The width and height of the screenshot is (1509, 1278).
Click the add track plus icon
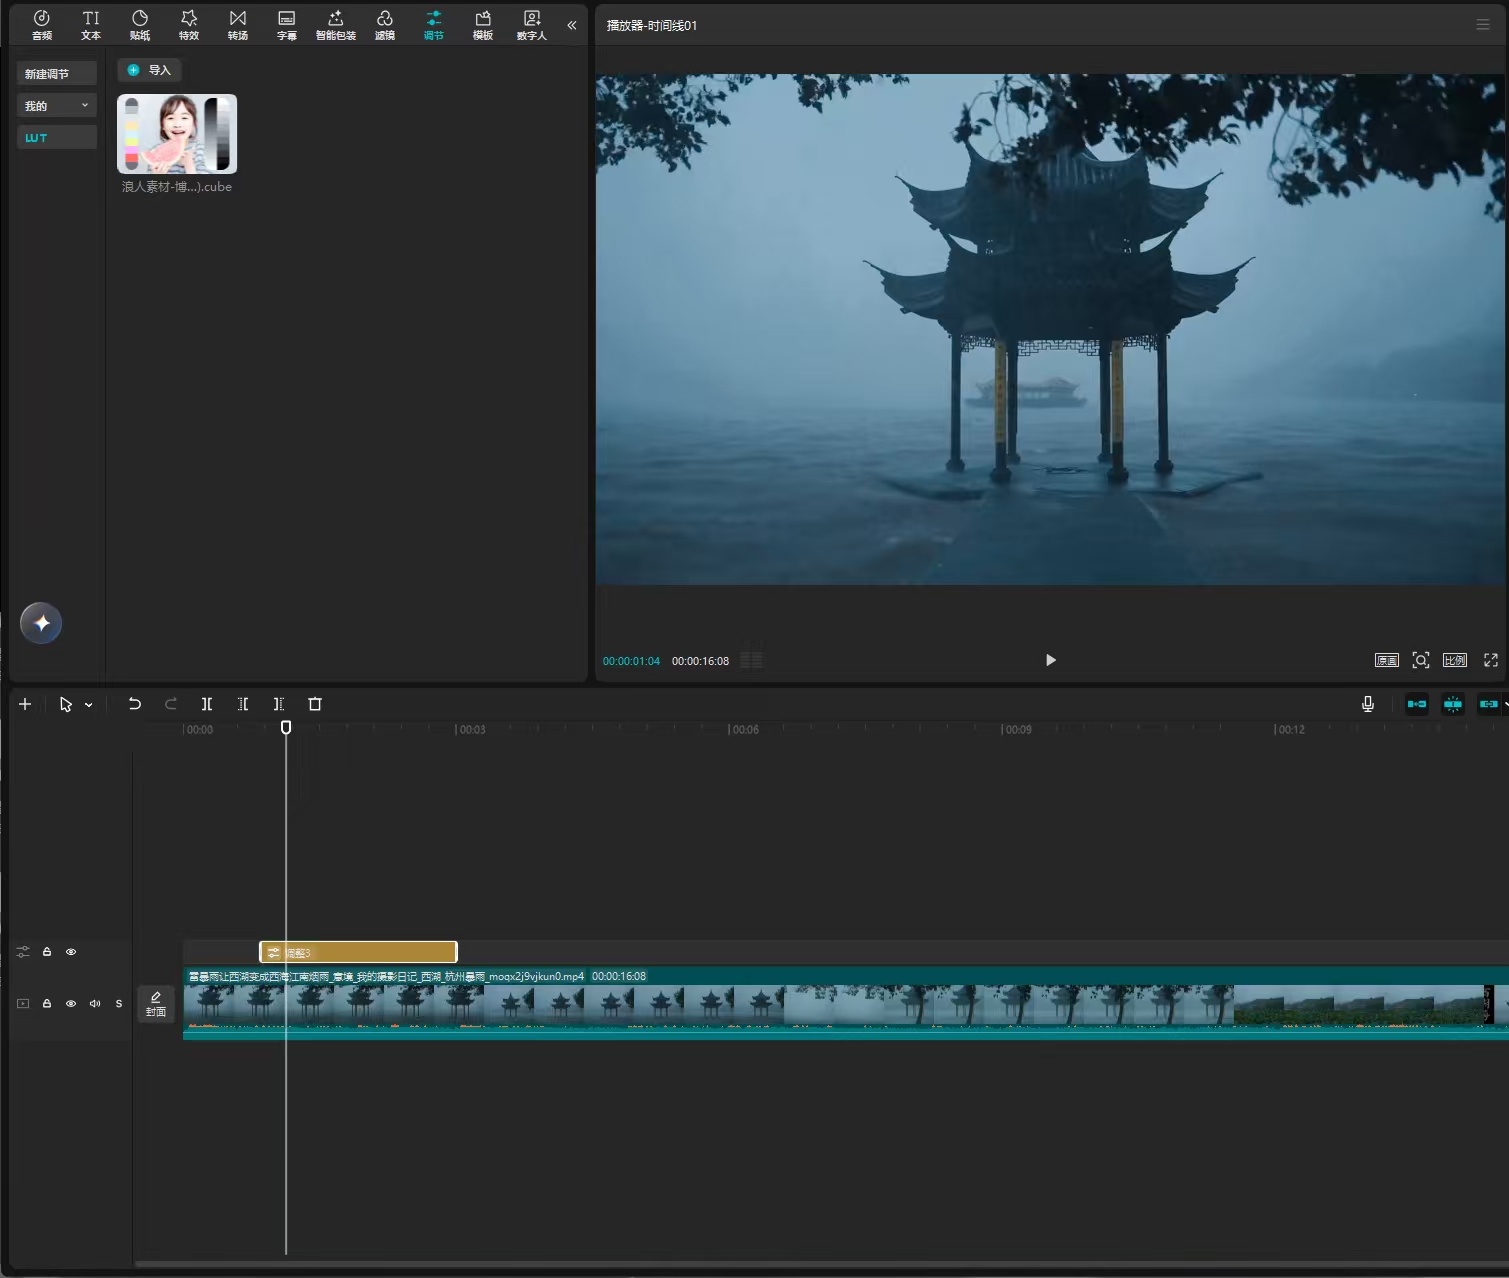point(25,704)
